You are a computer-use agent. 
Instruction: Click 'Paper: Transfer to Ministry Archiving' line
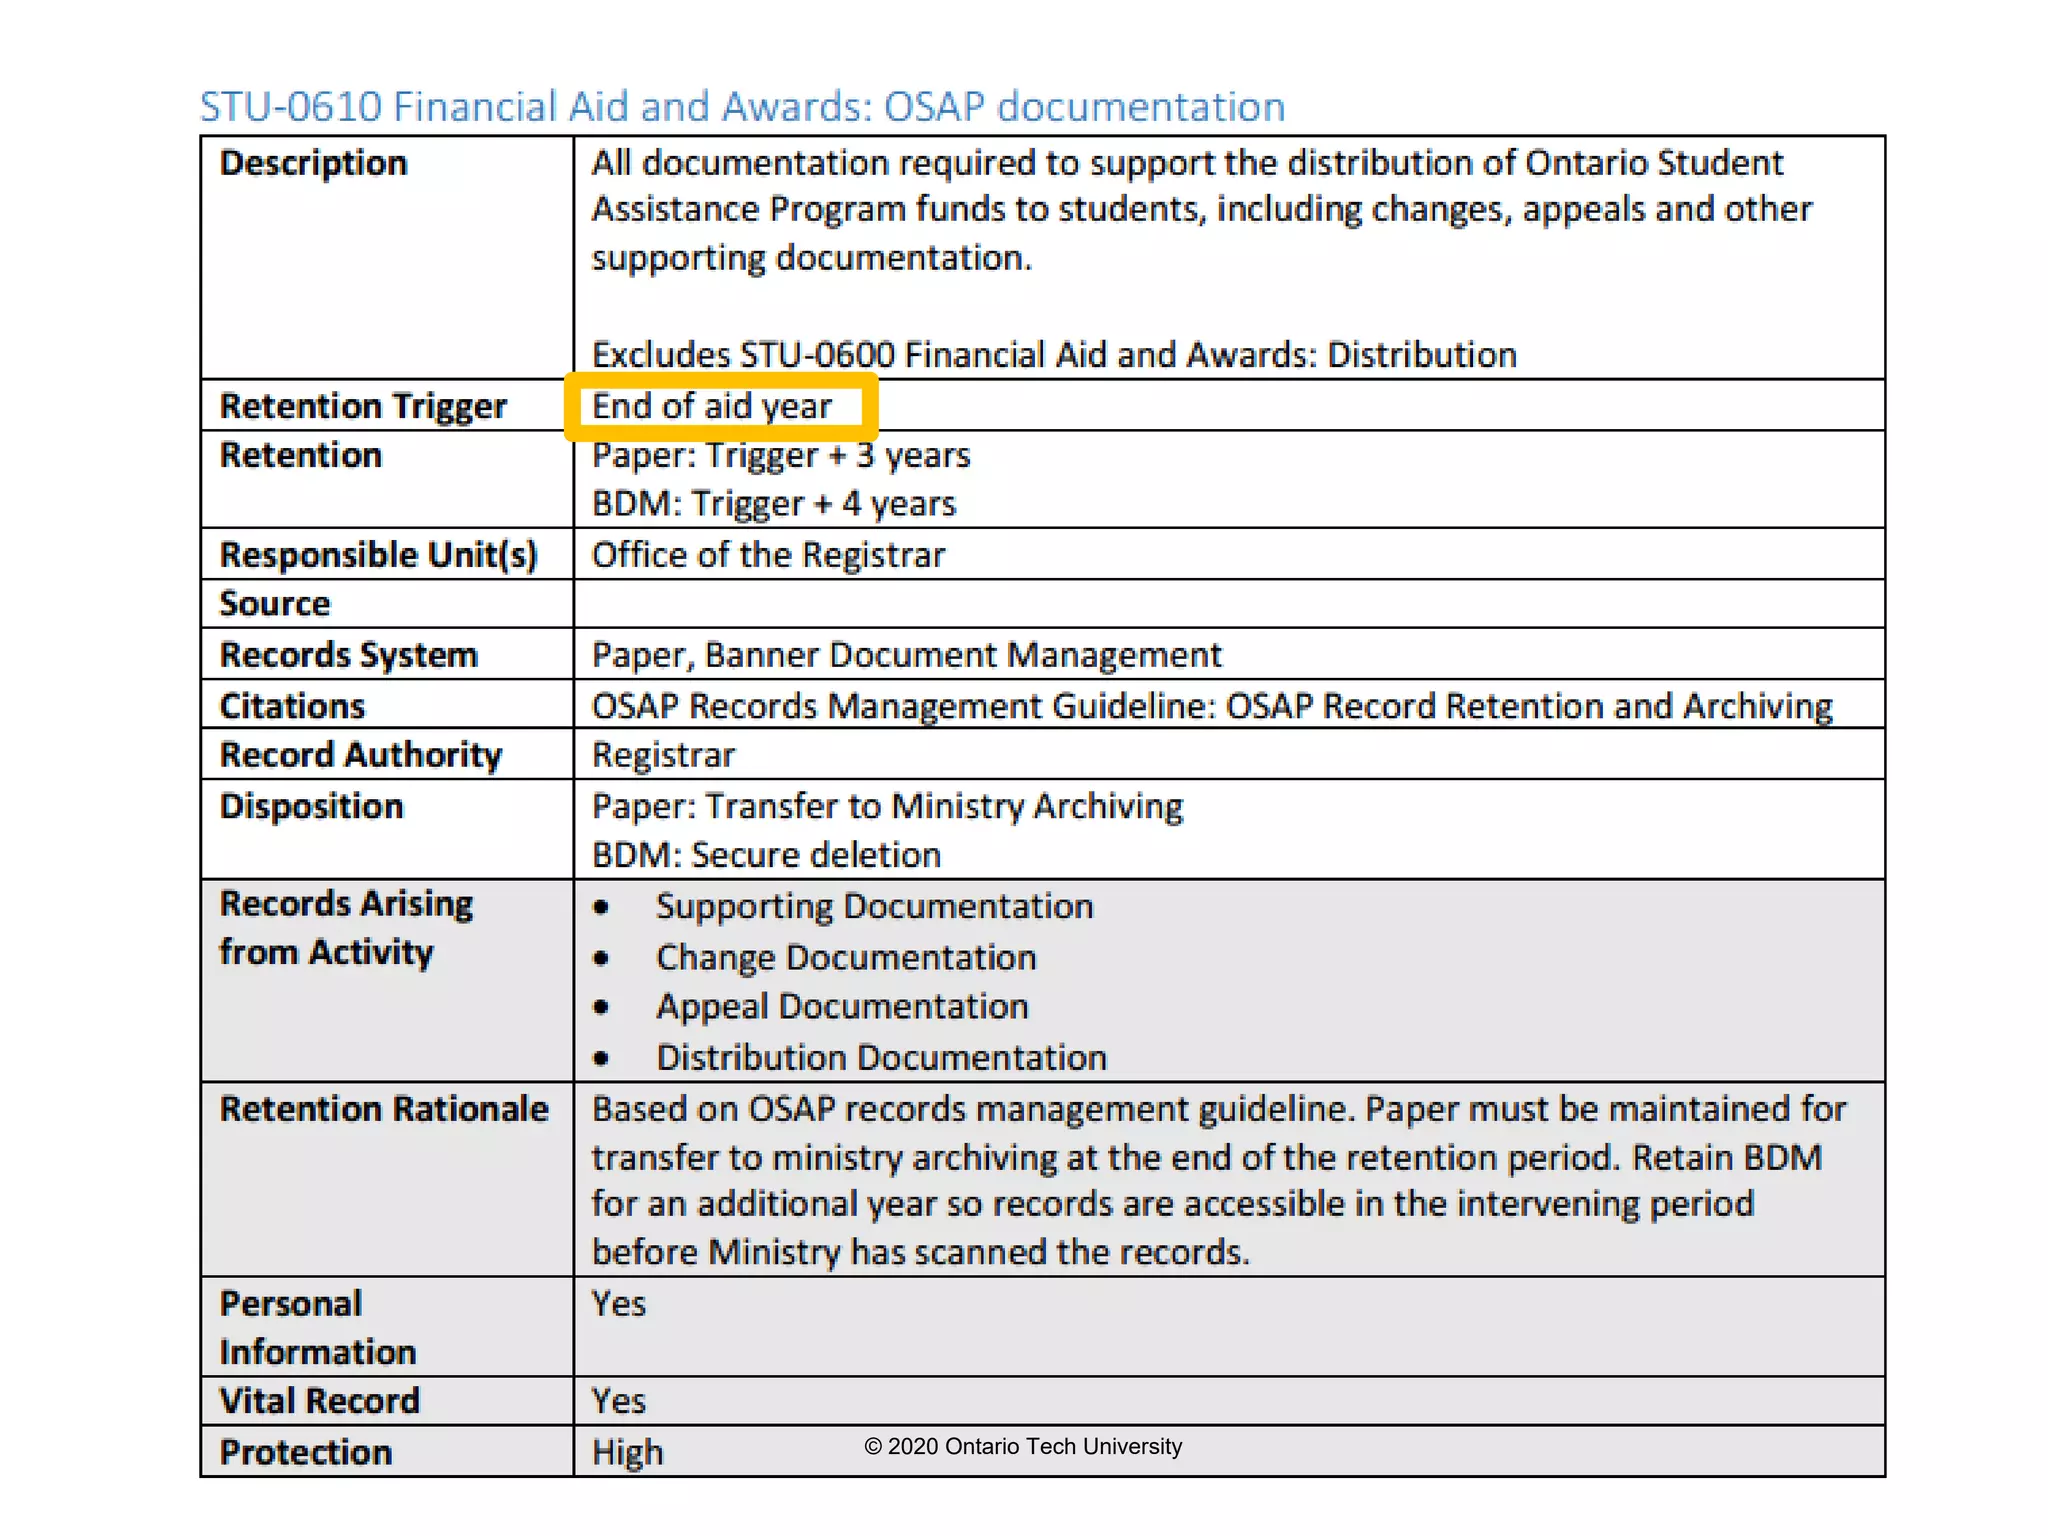click(887, 806)
